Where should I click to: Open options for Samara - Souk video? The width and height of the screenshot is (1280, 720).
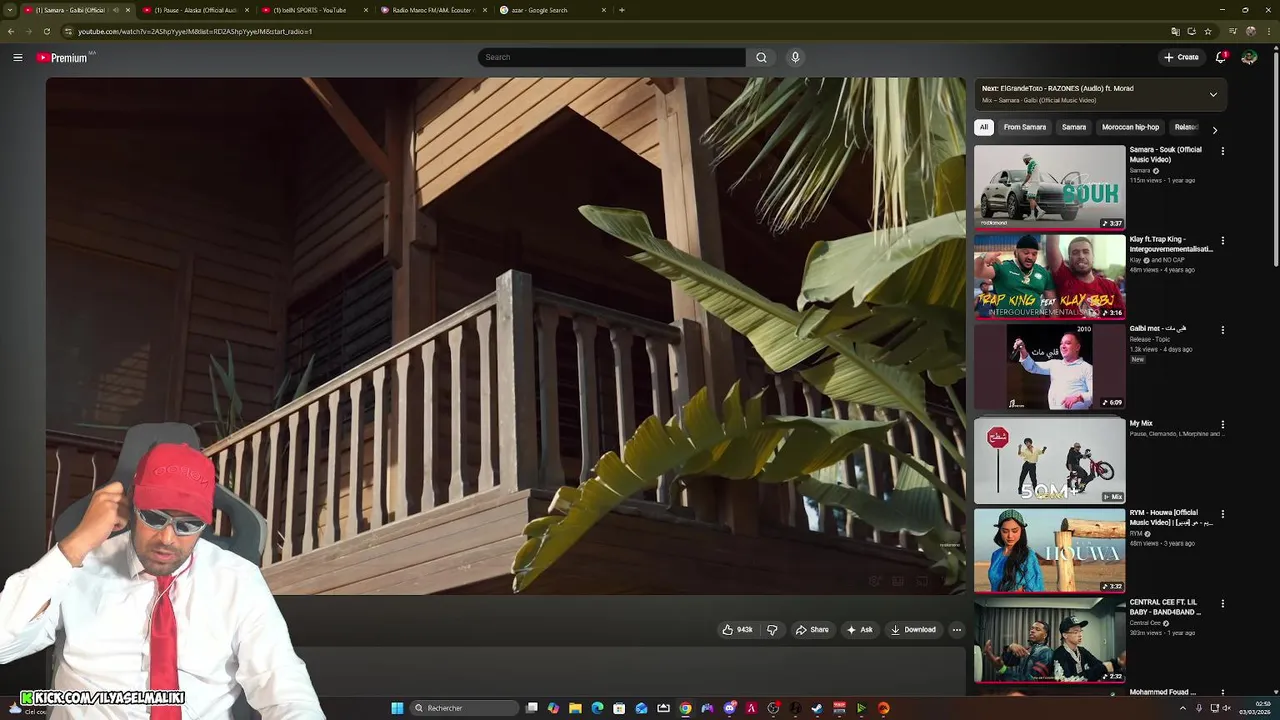pos(1222,151)
